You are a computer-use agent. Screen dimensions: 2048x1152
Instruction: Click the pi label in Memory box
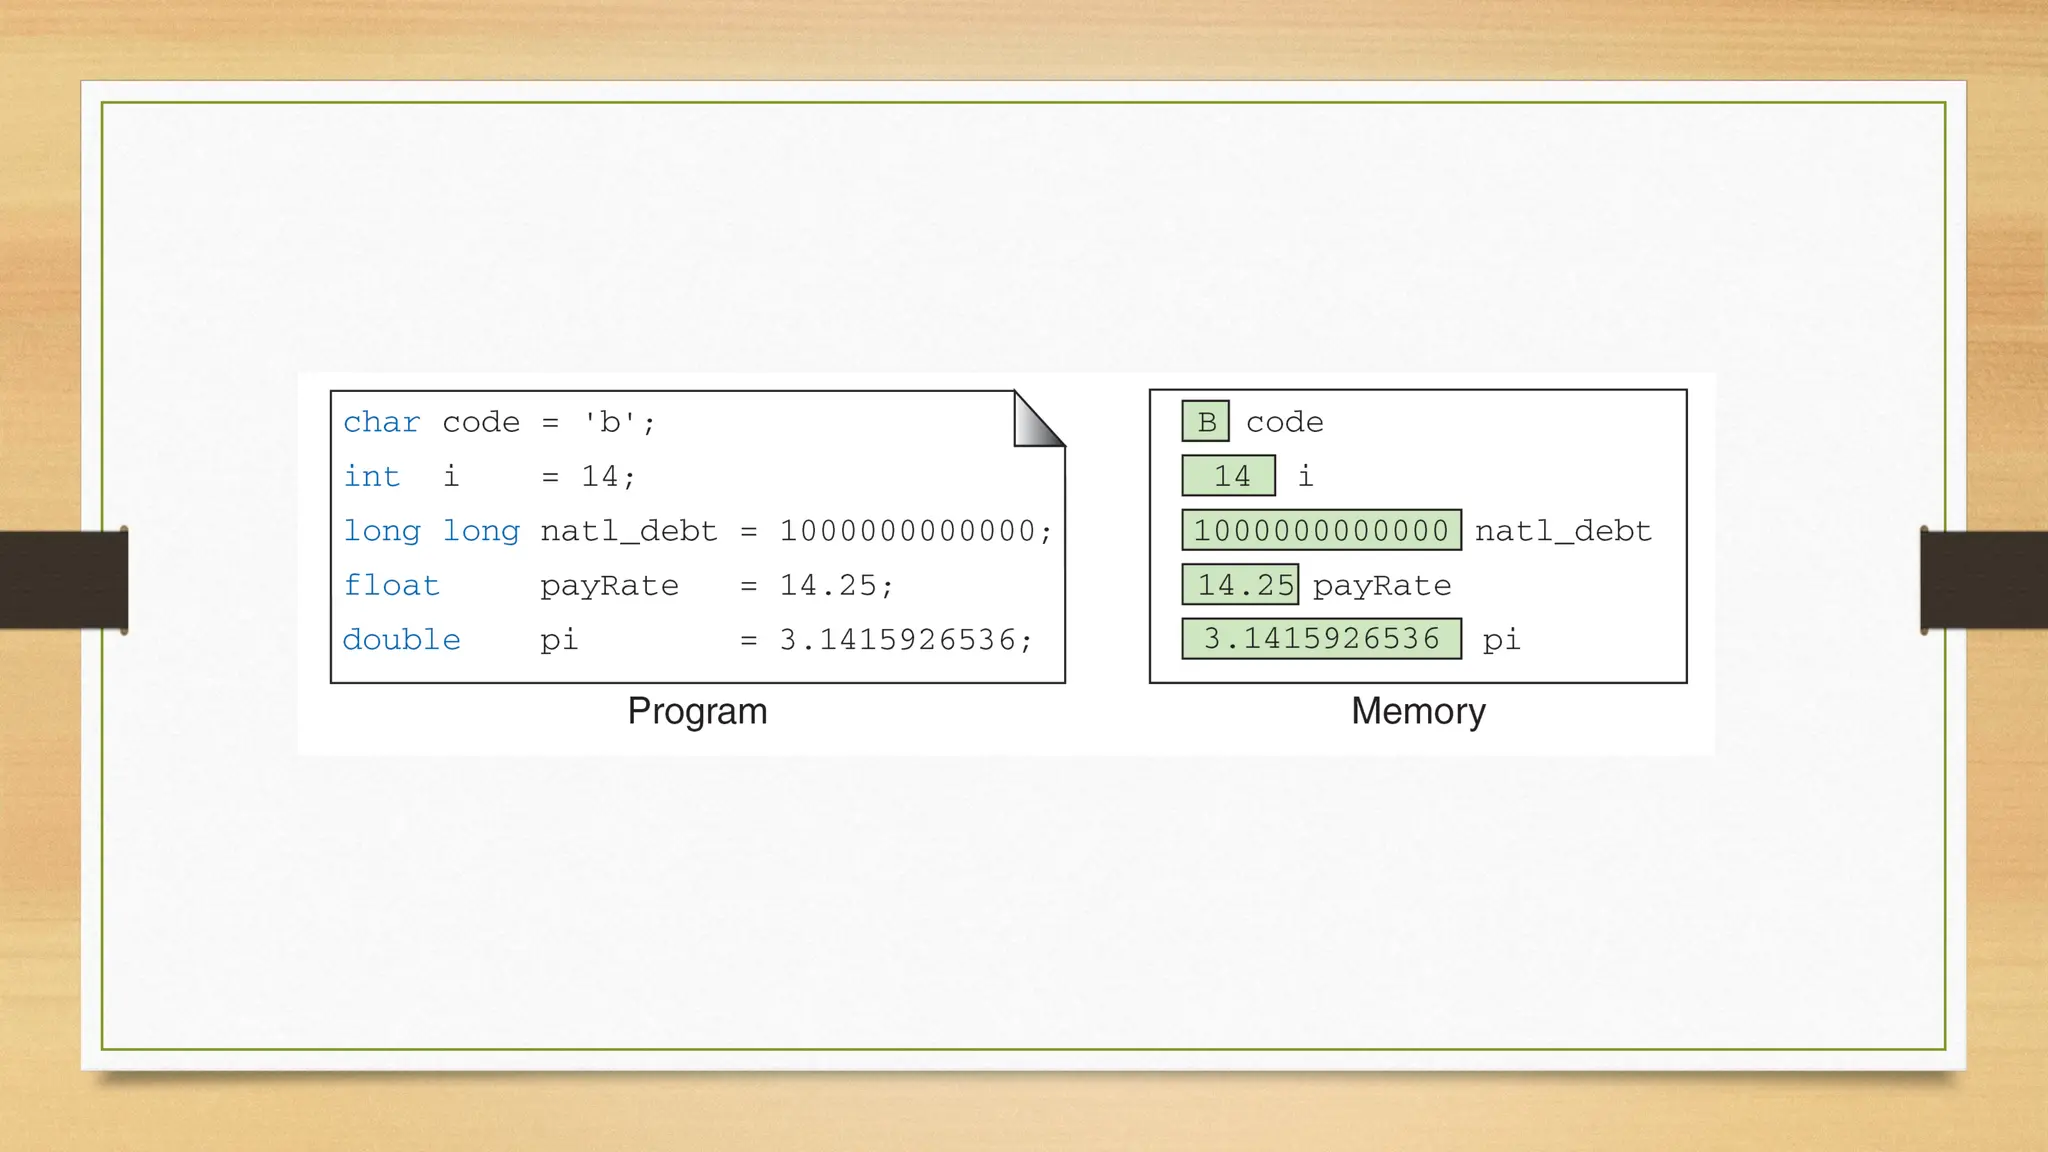click(x=1501, y=640)
